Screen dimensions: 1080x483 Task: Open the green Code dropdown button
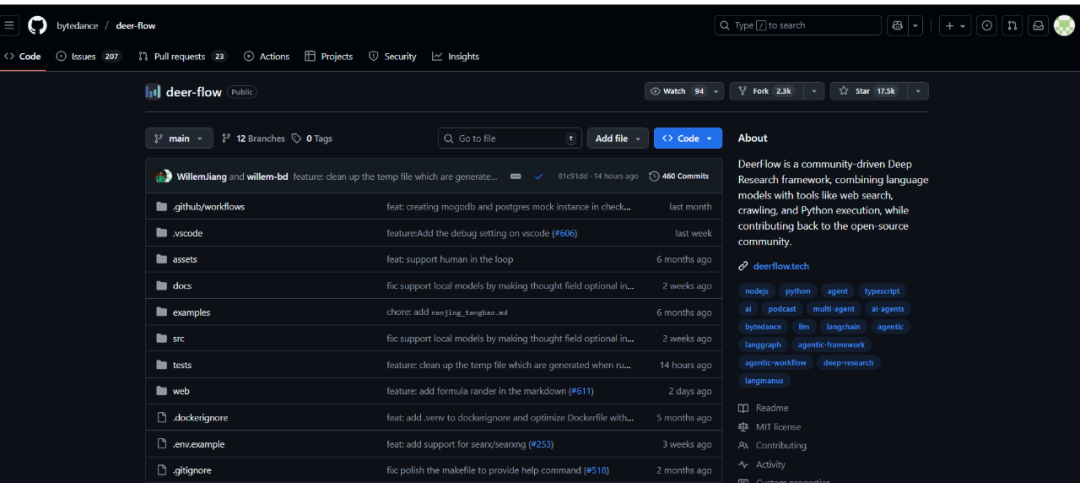tap(688, 138)
